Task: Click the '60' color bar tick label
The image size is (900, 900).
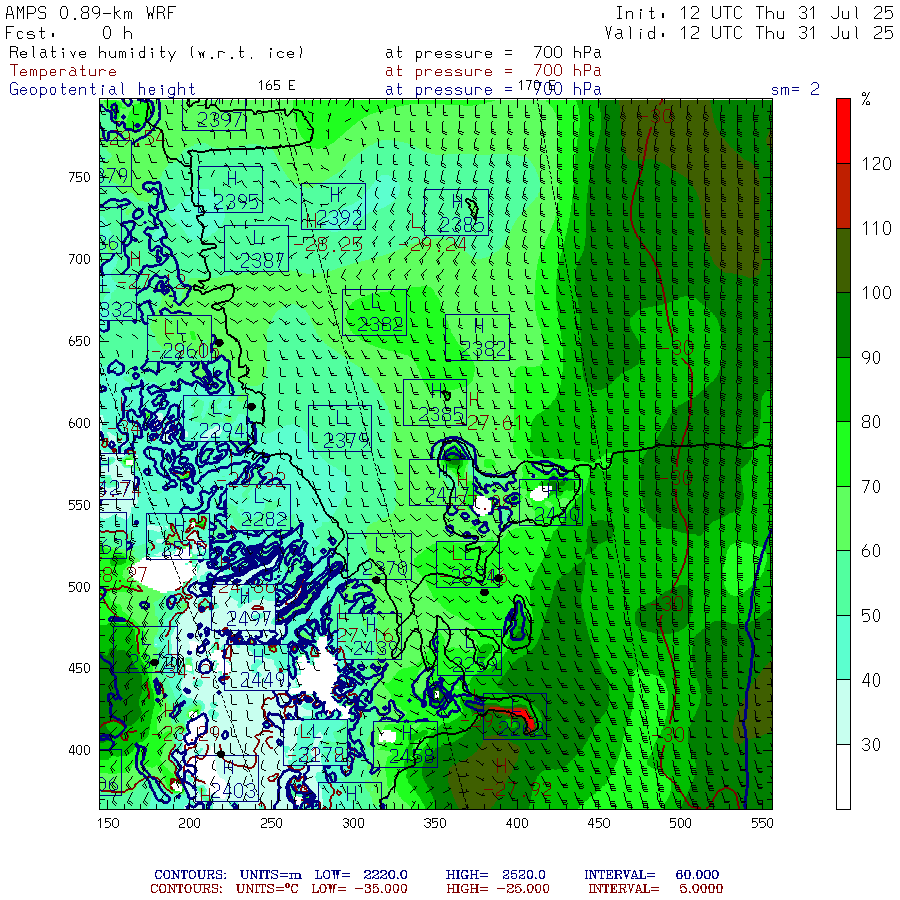Action: (x=871, y=552)
